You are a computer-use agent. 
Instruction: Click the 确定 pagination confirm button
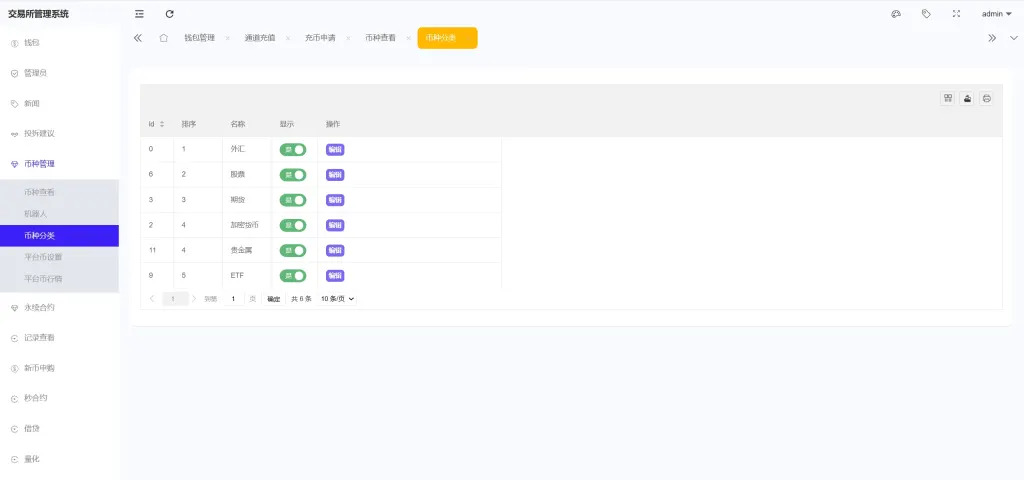click(274, 299)
